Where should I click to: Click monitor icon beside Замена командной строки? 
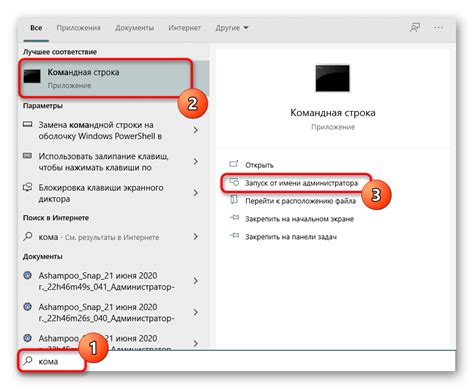[x=27, y=124]
